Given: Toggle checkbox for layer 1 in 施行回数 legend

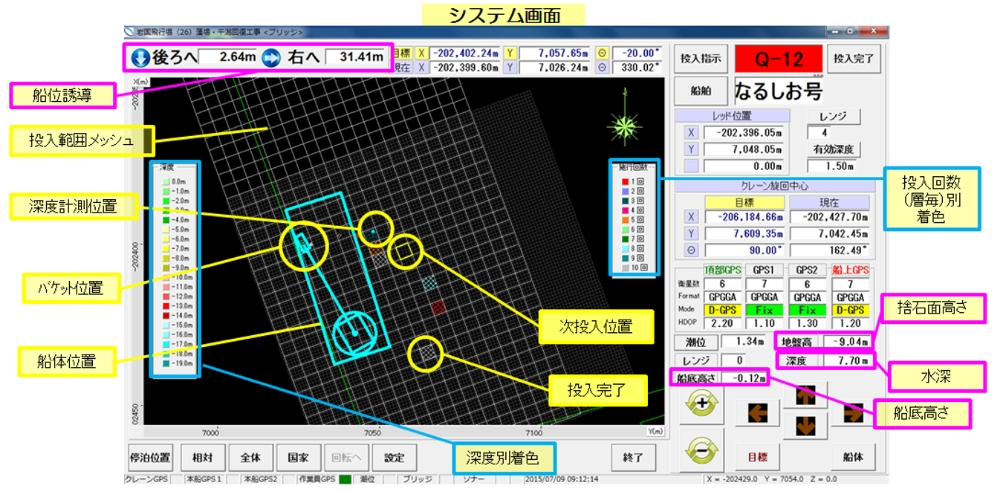Looking at the screenshot, I should (641, 180).
